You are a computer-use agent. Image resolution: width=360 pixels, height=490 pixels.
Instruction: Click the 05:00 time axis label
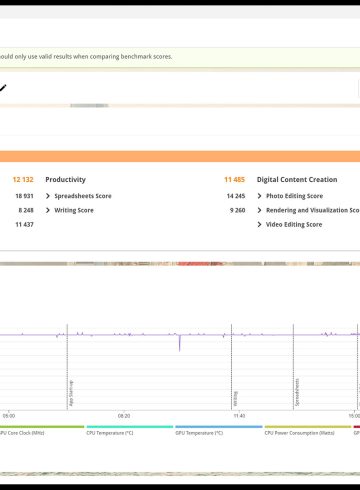(9, 416)
